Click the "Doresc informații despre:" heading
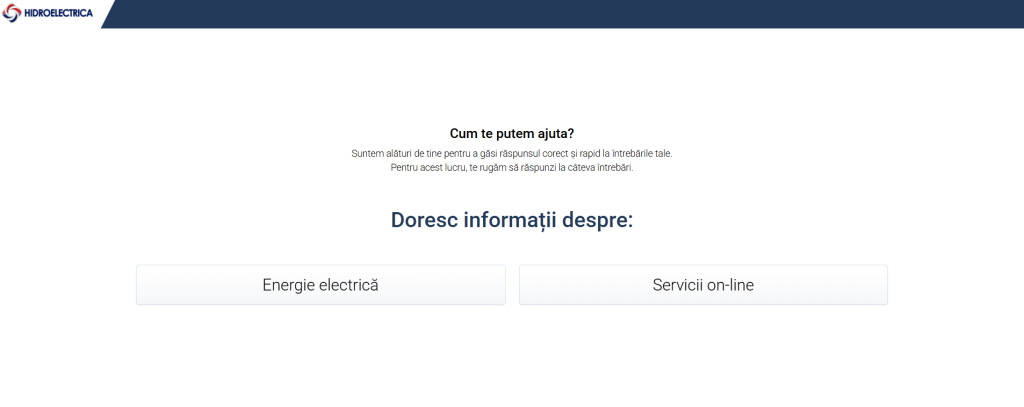The height and width of the screenshot is (407, 1024). click(512, 220)
